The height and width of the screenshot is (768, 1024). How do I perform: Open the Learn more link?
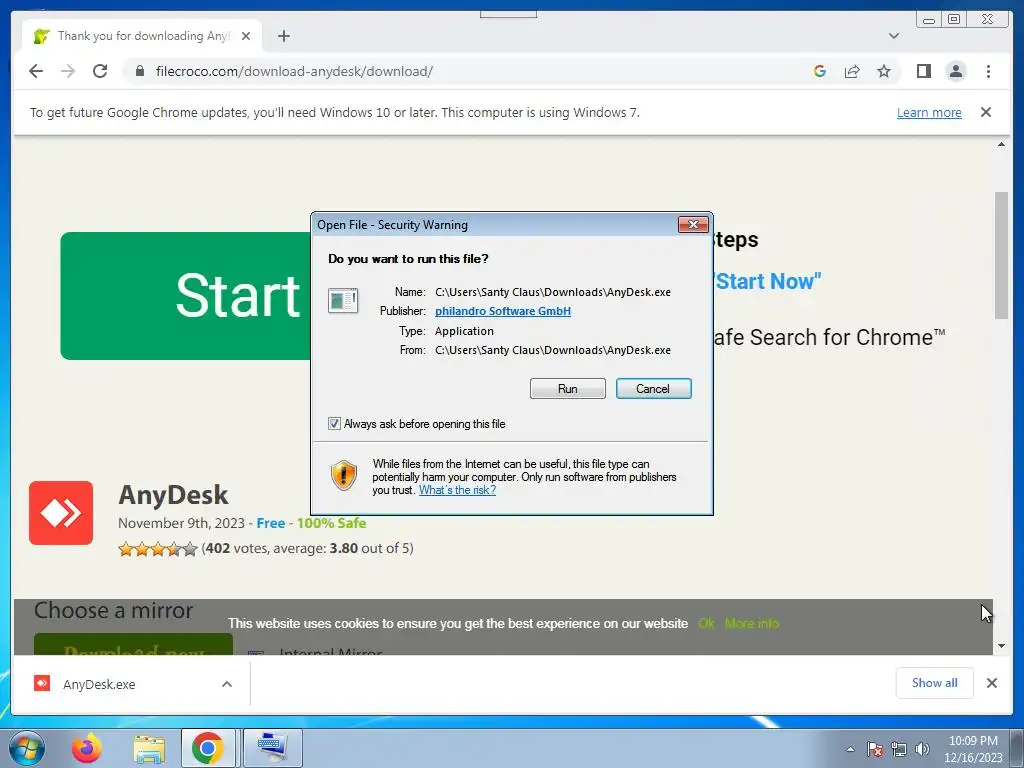tap(929, 112)
